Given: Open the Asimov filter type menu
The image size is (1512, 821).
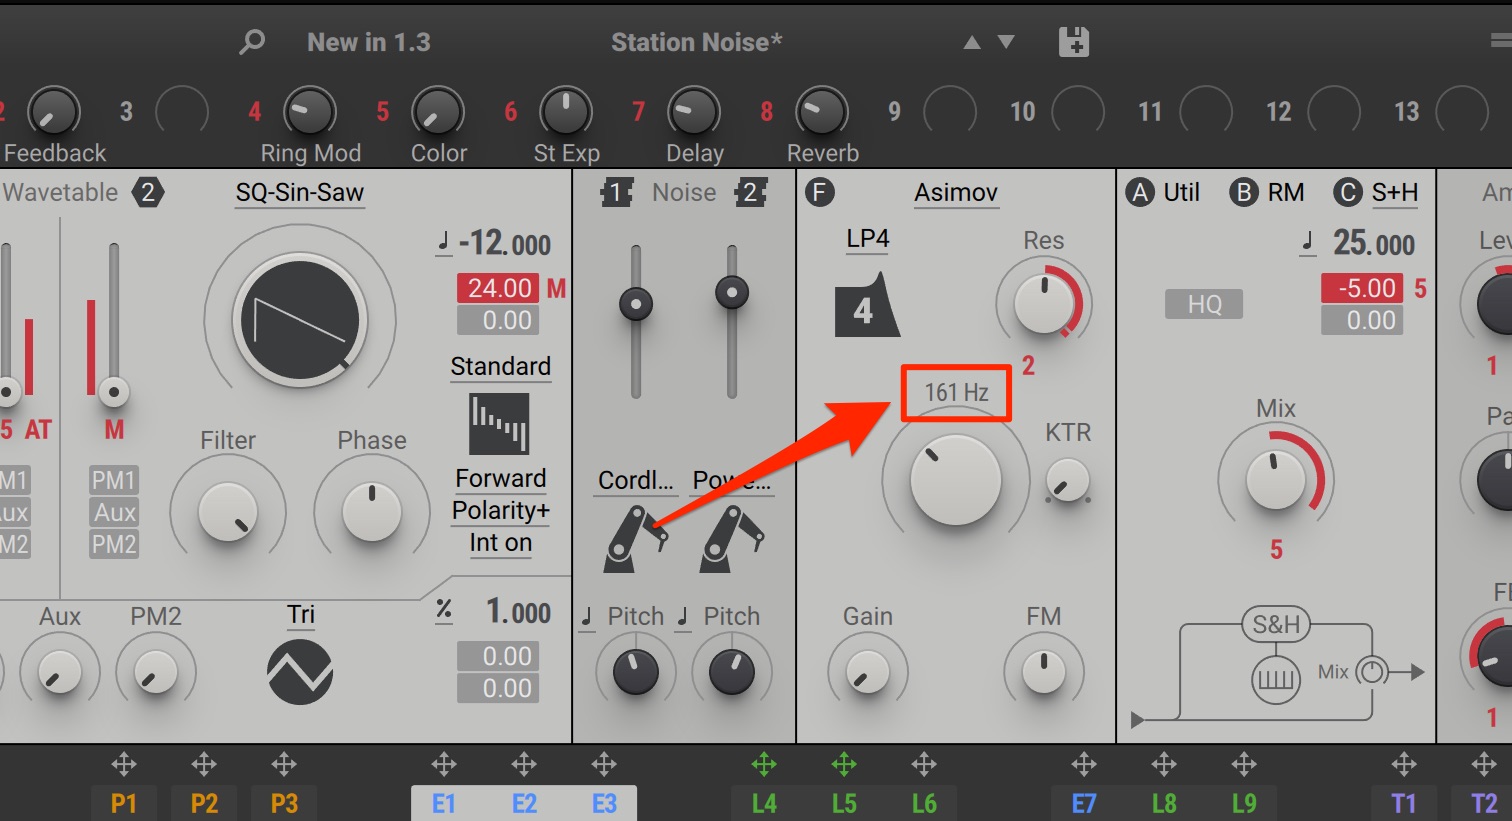Looking at the screenshot, I should (956, 193).
